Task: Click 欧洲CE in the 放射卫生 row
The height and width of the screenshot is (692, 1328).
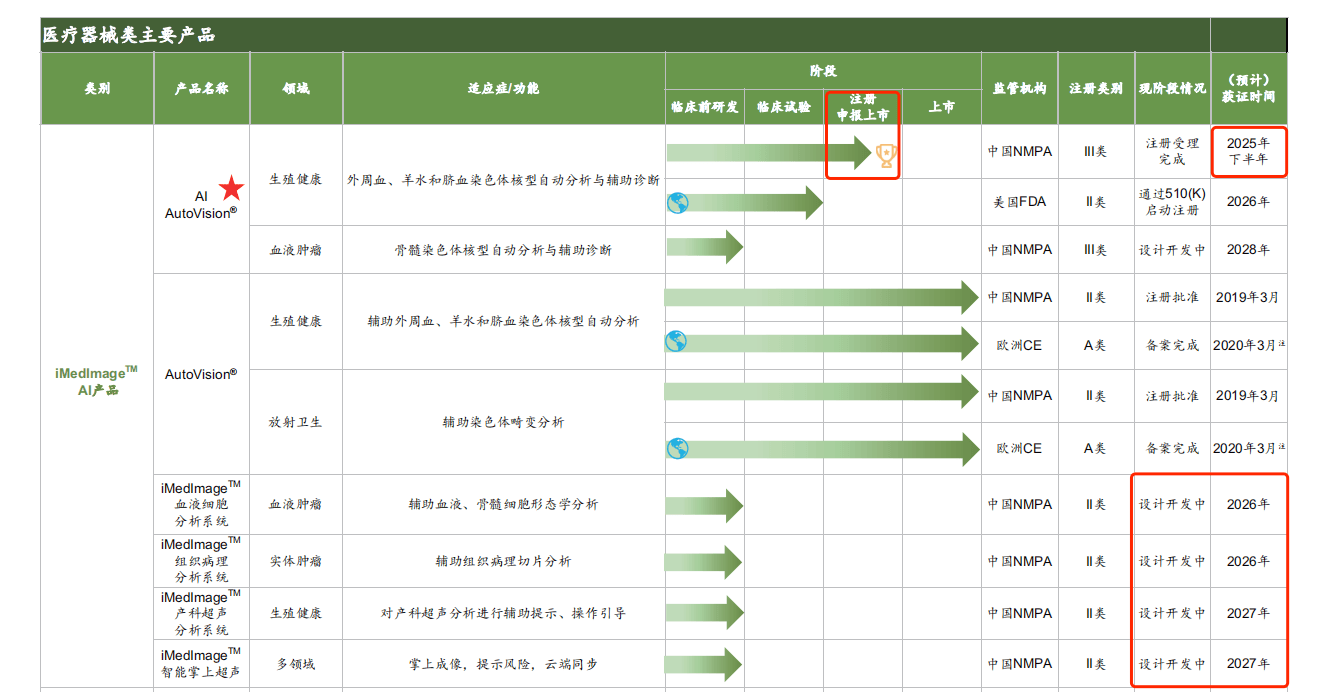Action: pyautogui.click(x=1020, y=448)
